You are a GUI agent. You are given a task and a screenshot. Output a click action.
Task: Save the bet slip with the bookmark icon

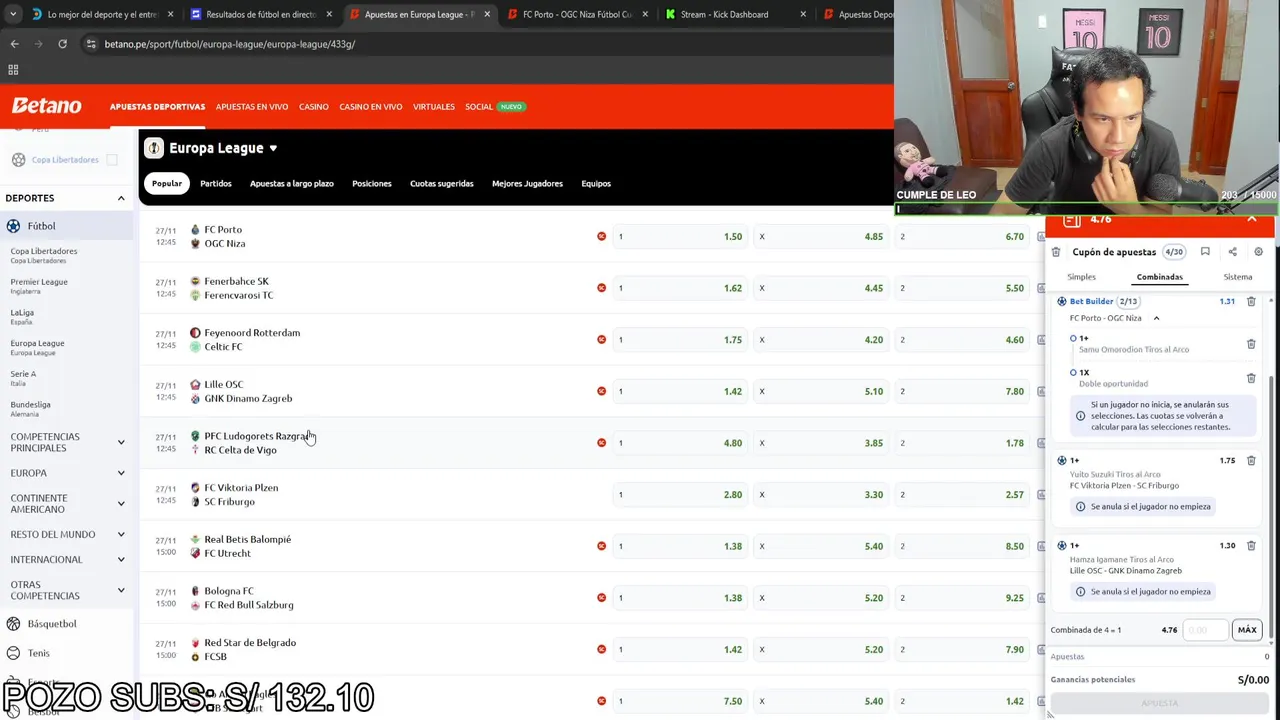[x=1205, y=252]
